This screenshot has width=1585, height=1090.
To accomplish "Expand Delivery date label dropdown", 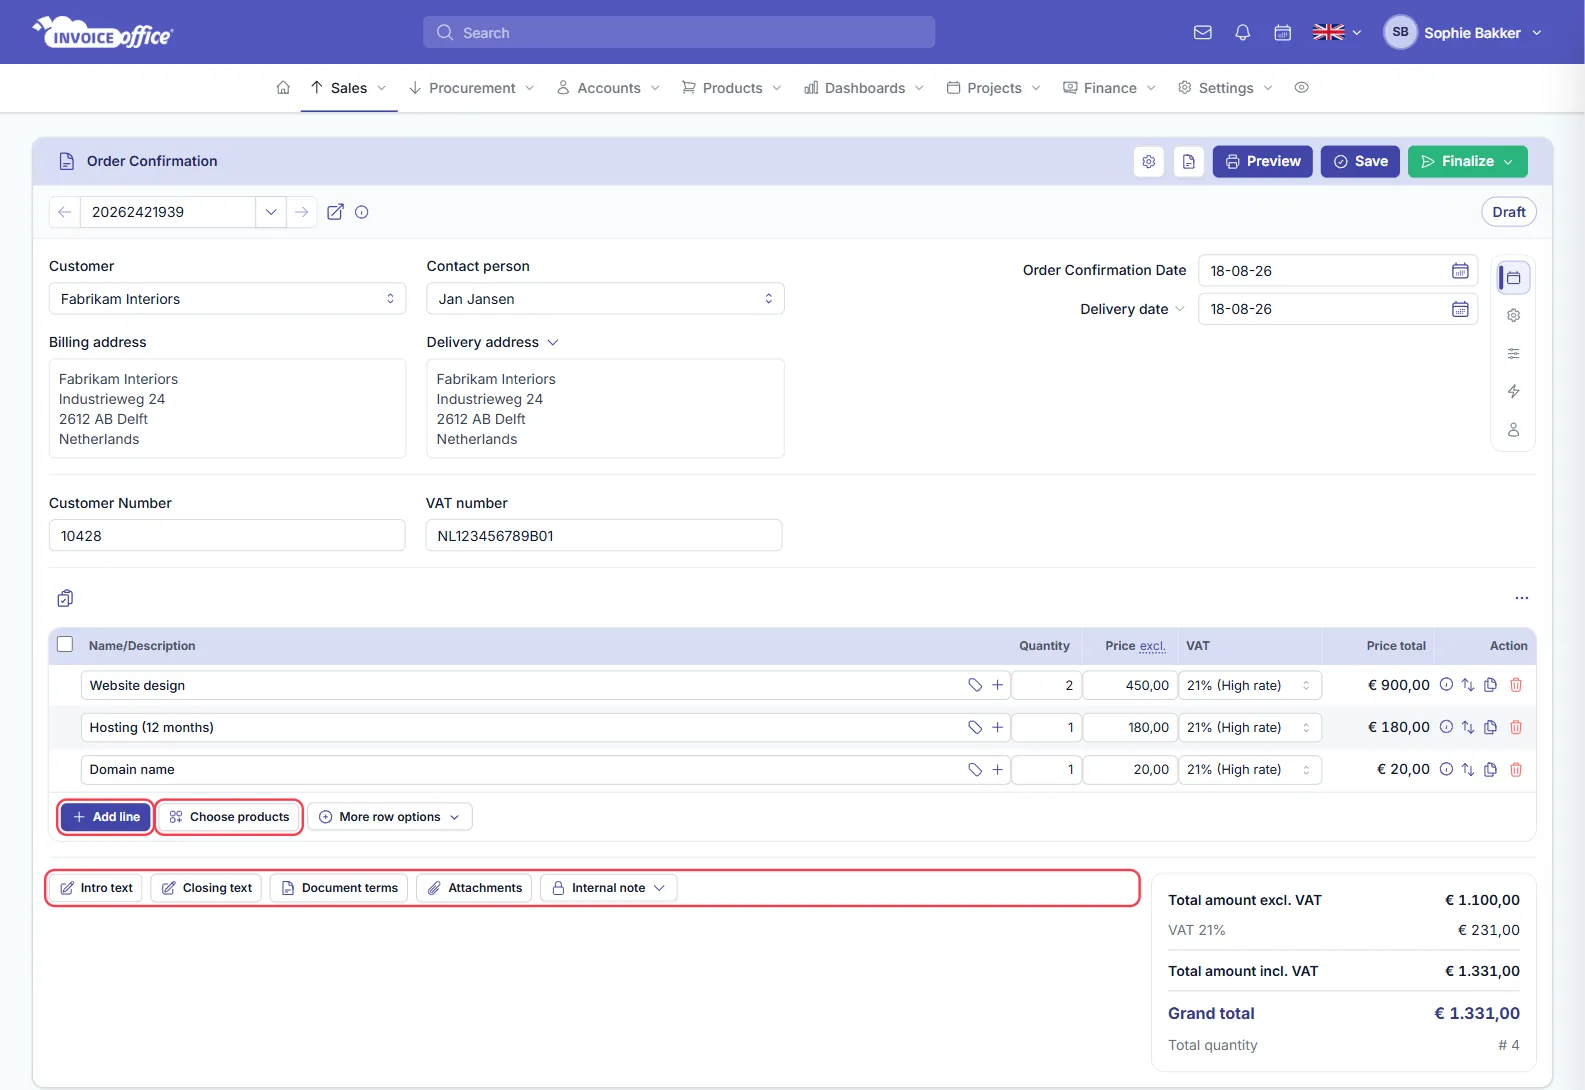I will (1180, 309).
